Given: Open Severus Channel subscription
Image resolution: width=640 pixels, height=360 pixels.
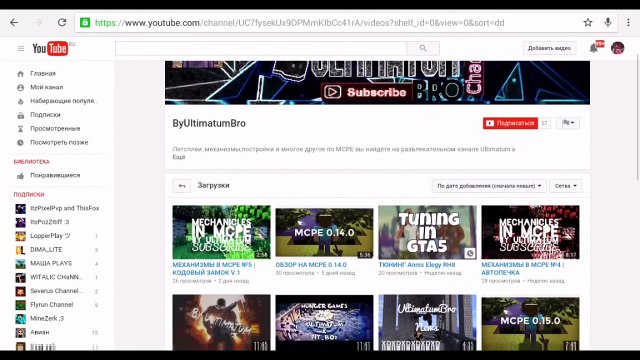Looking at the screenshot, I should (56, 291).
